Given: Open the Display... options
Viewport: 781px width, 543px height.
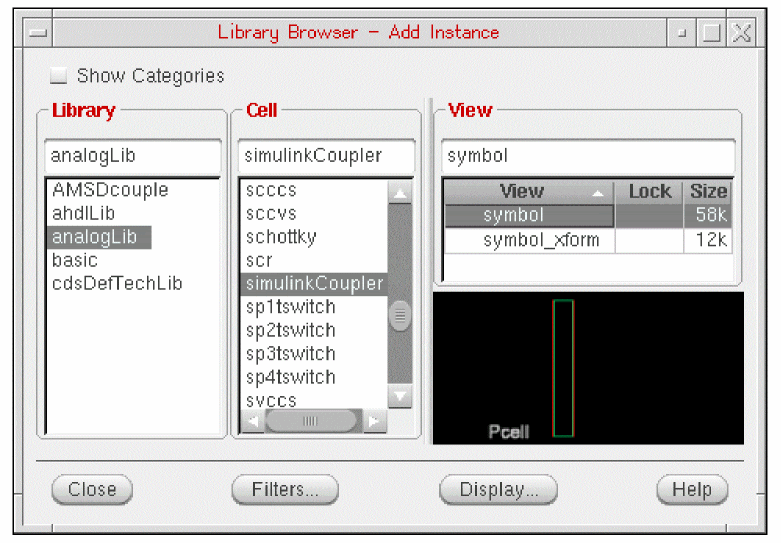Looking at the screenshot, I should click(x=498, y=489).
